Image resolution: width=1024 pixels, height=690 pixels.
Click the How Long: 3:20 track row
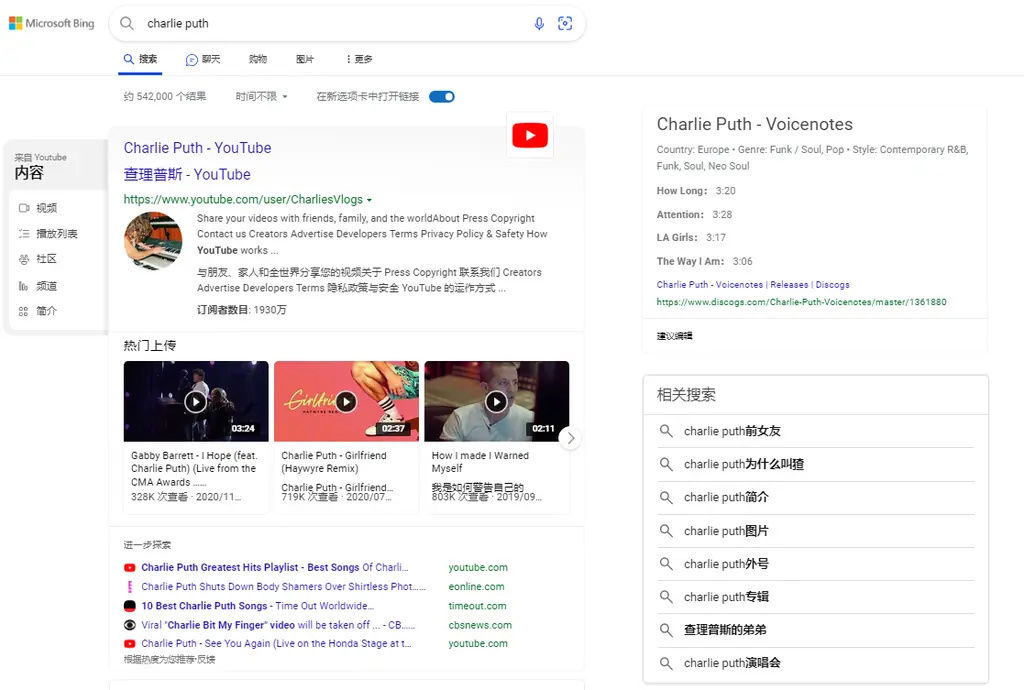pos(696,191)
